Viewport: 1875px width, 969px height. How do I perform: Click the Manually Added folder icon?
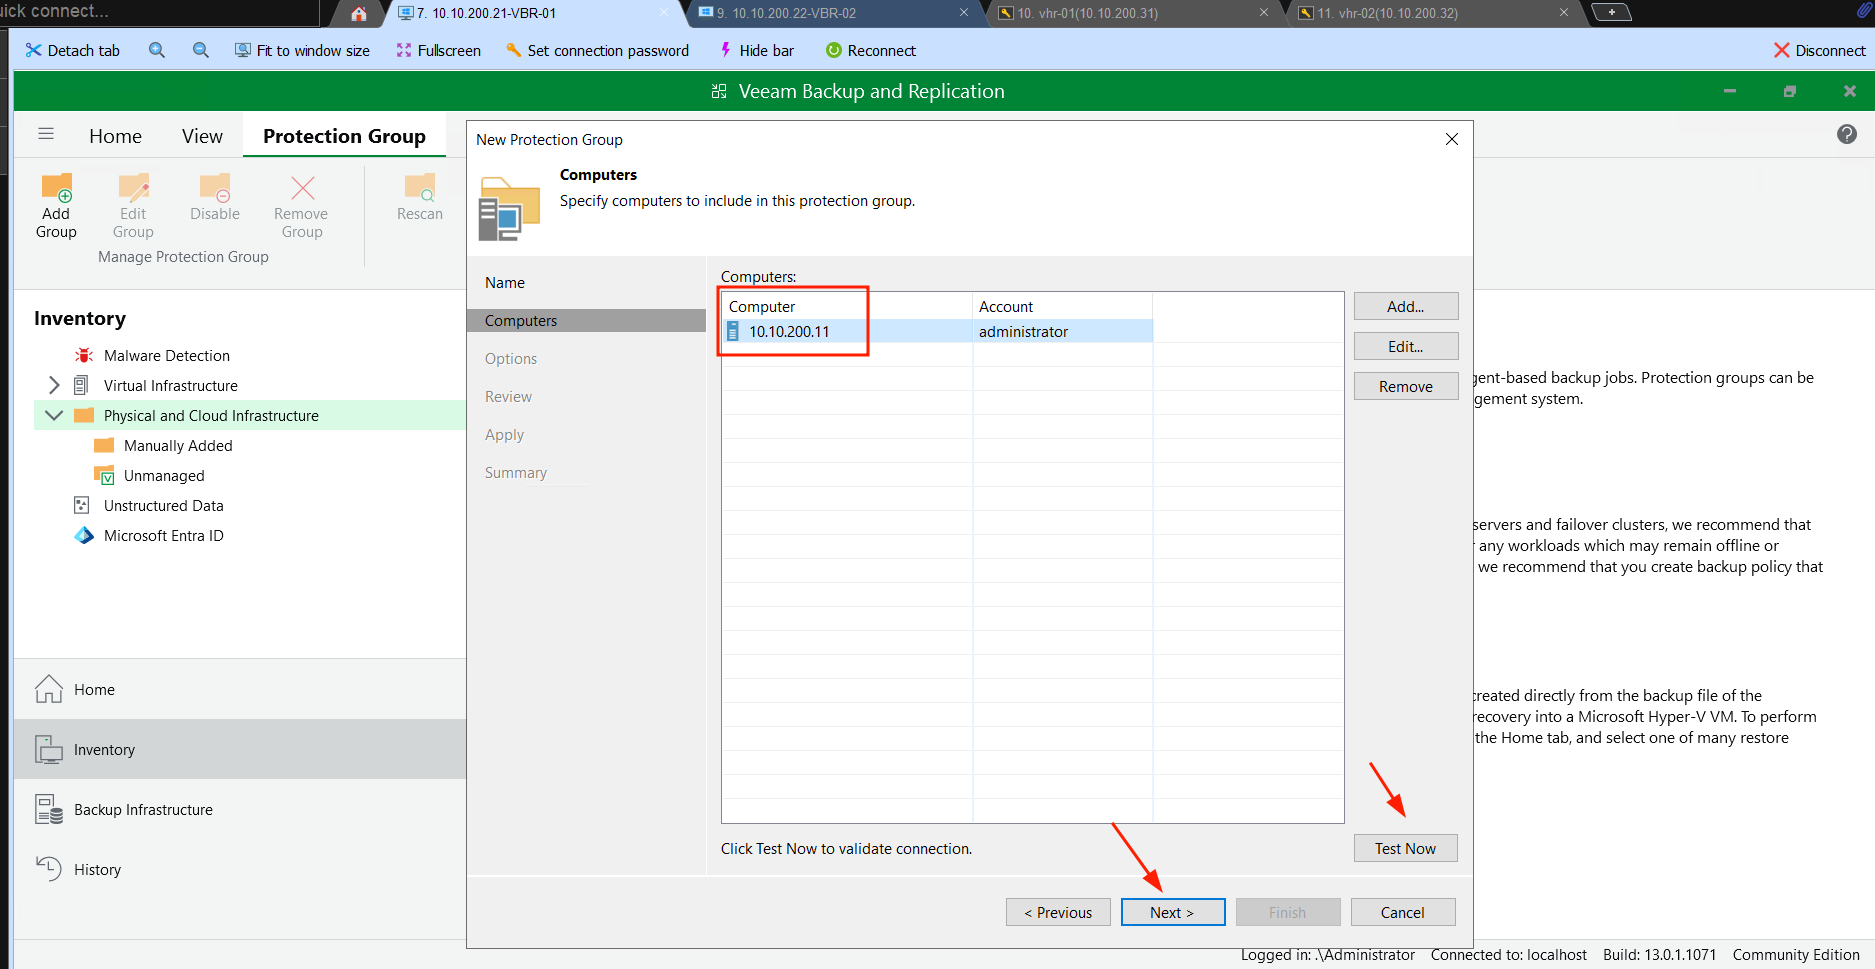(104, 445)
